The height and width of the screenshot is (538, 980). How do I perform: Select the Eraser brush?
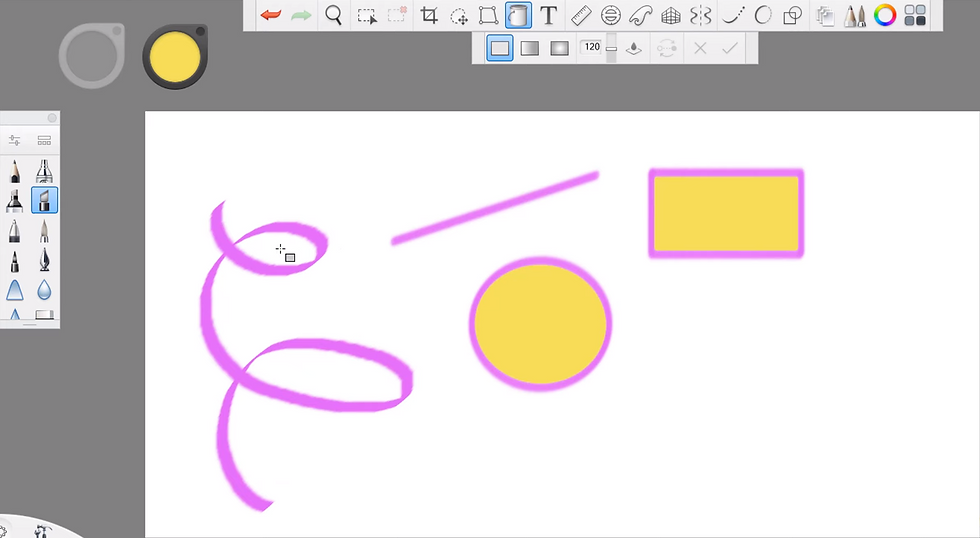pos(44,314)
